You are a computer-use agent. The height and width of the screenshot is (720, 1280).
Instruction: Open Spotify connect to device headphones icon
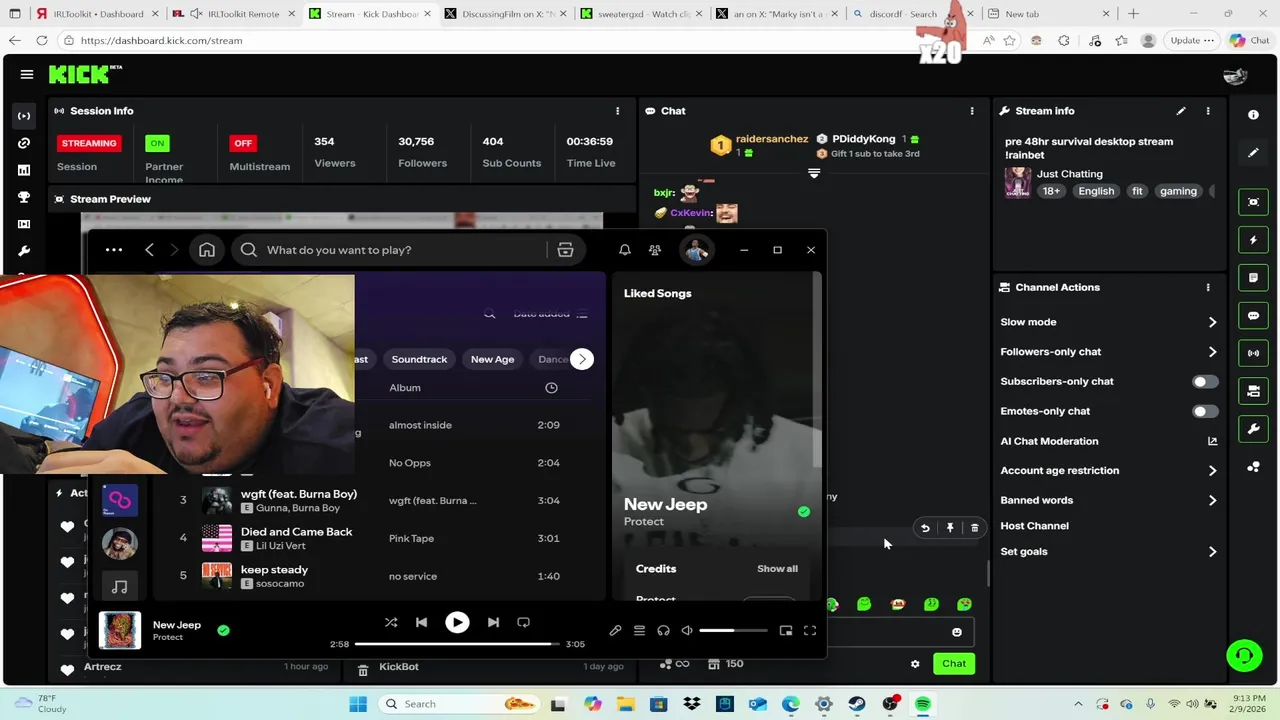click(x=663, y=630)
